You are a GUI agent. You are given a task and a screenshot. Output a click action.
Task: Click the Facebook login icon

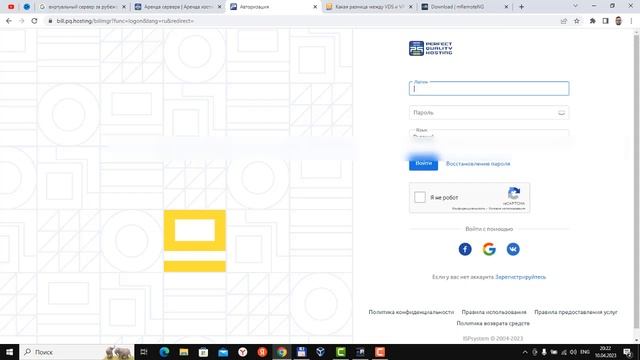[465, 249]
